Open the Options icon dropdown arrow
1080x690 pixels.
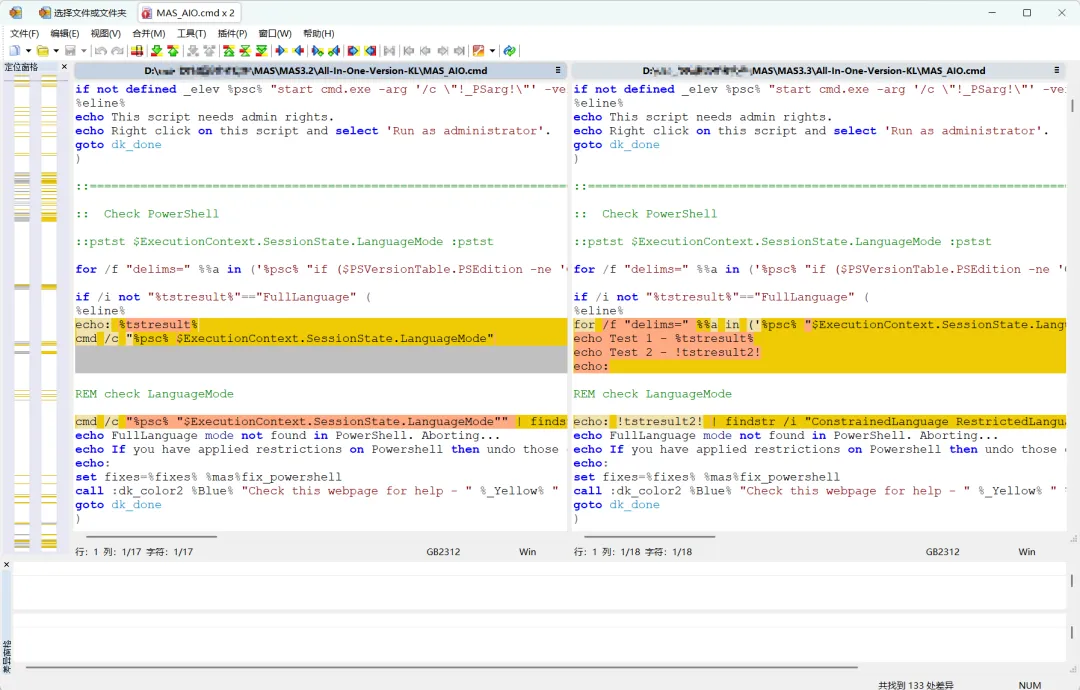pos(492,51)
